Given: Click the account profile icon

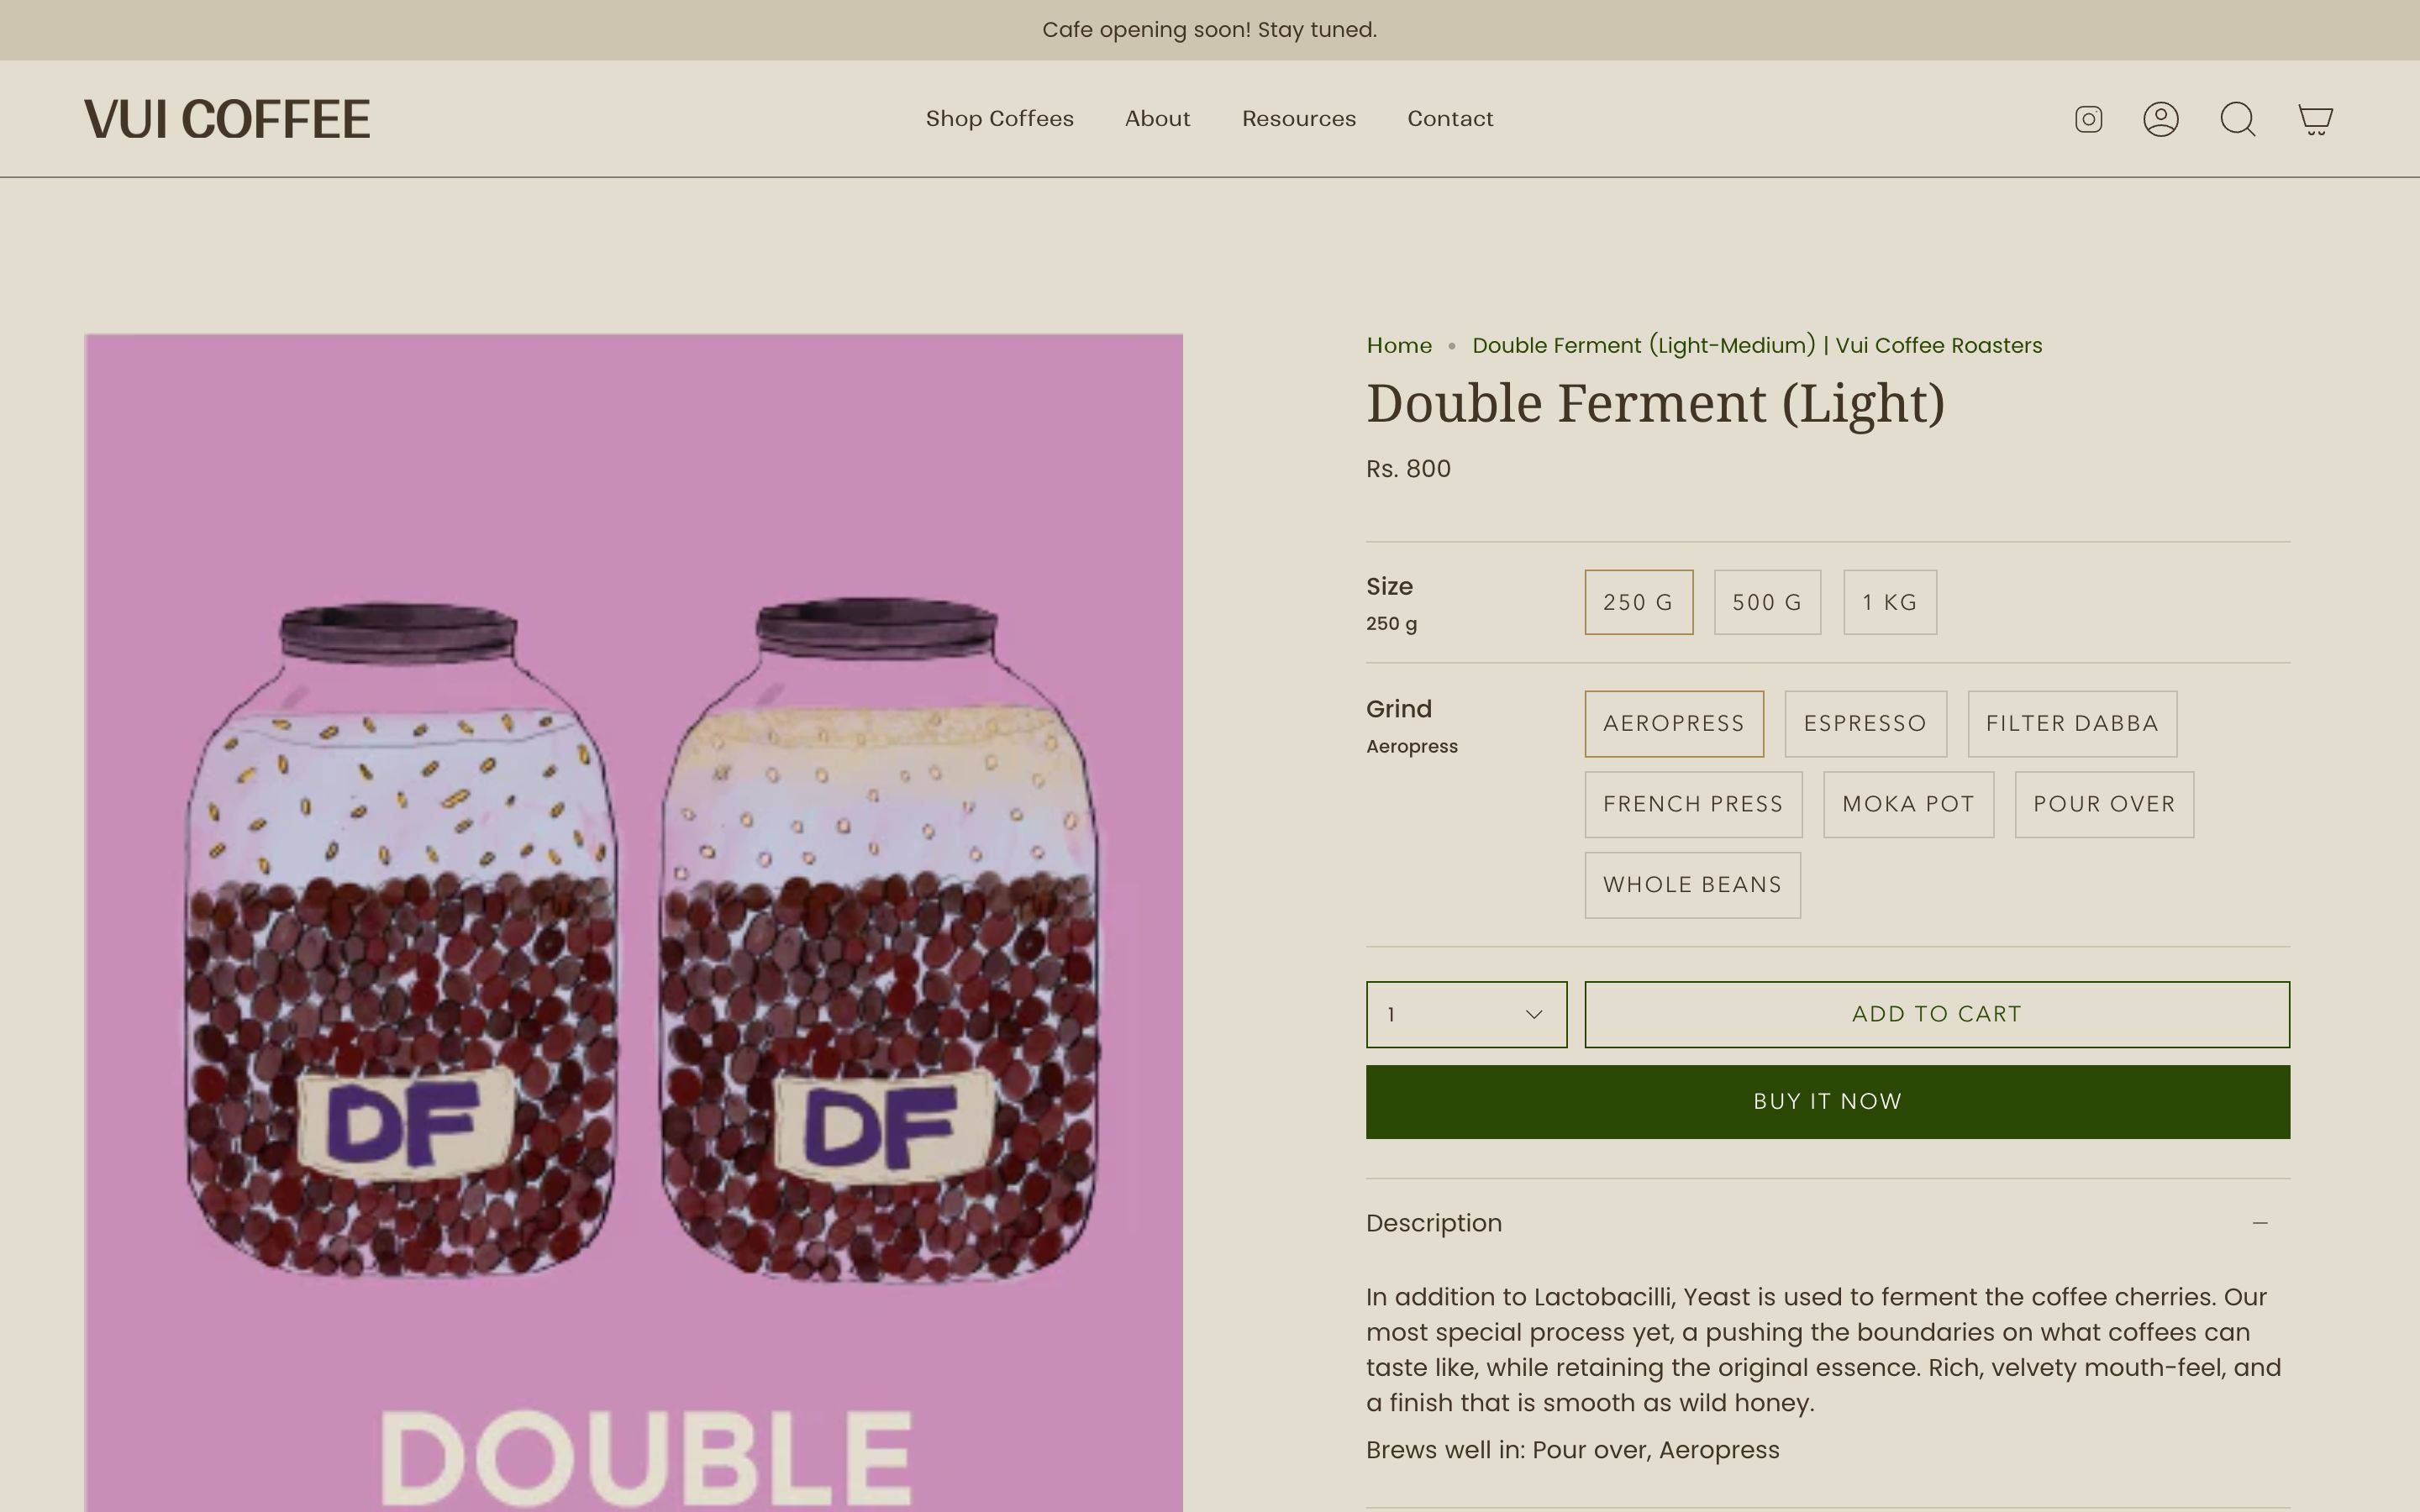Looking at the screenshot, I should tap(2162, 118).
